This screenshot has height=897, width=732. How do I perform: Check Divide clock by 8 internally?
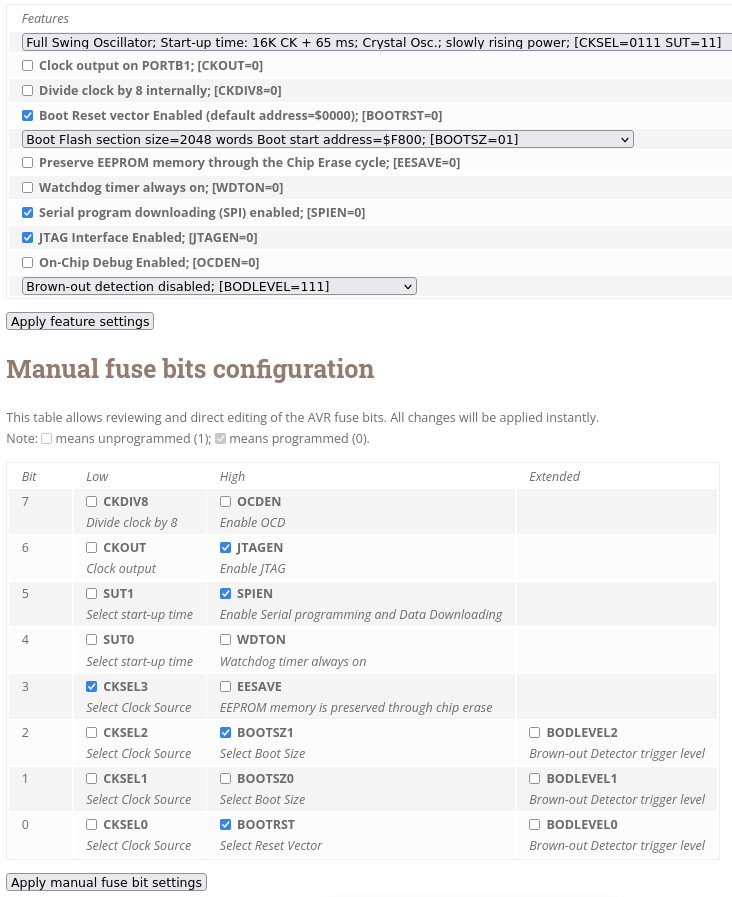point(27,91)
